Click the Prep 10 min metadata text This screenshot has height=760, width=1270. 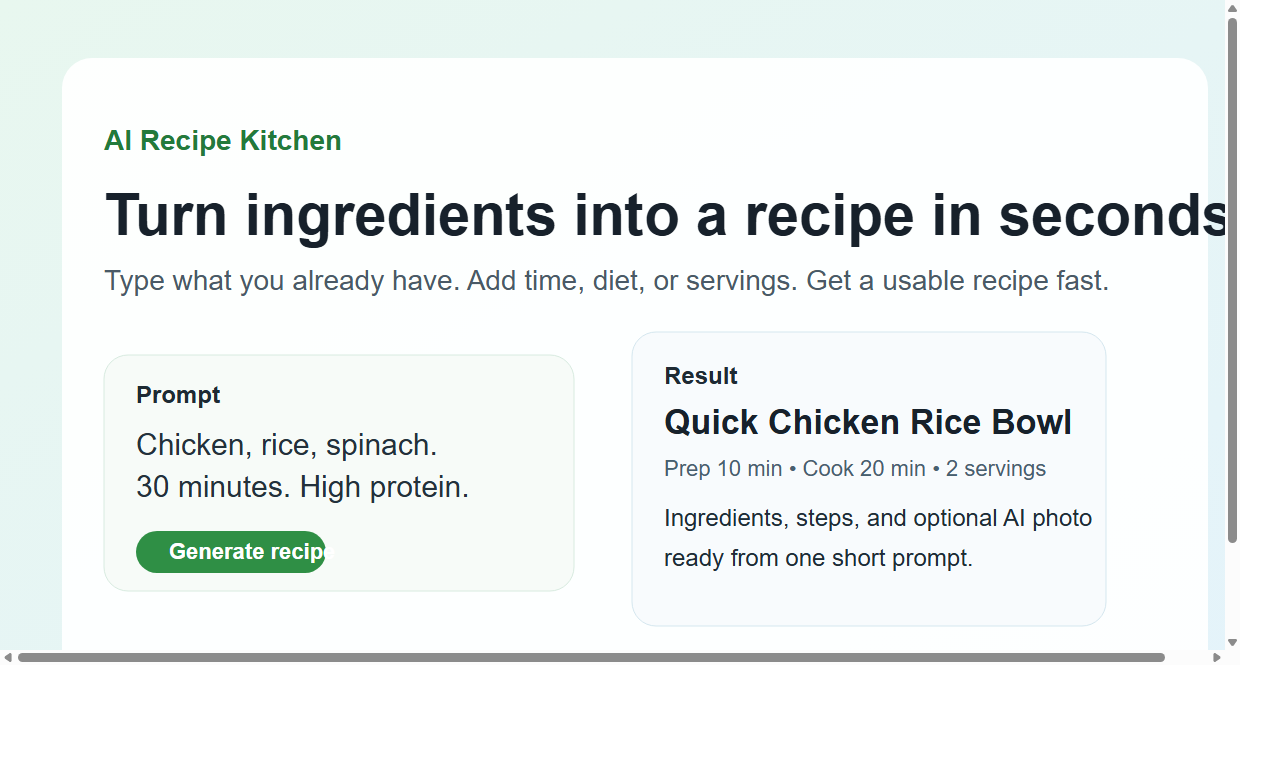point(722,467)
